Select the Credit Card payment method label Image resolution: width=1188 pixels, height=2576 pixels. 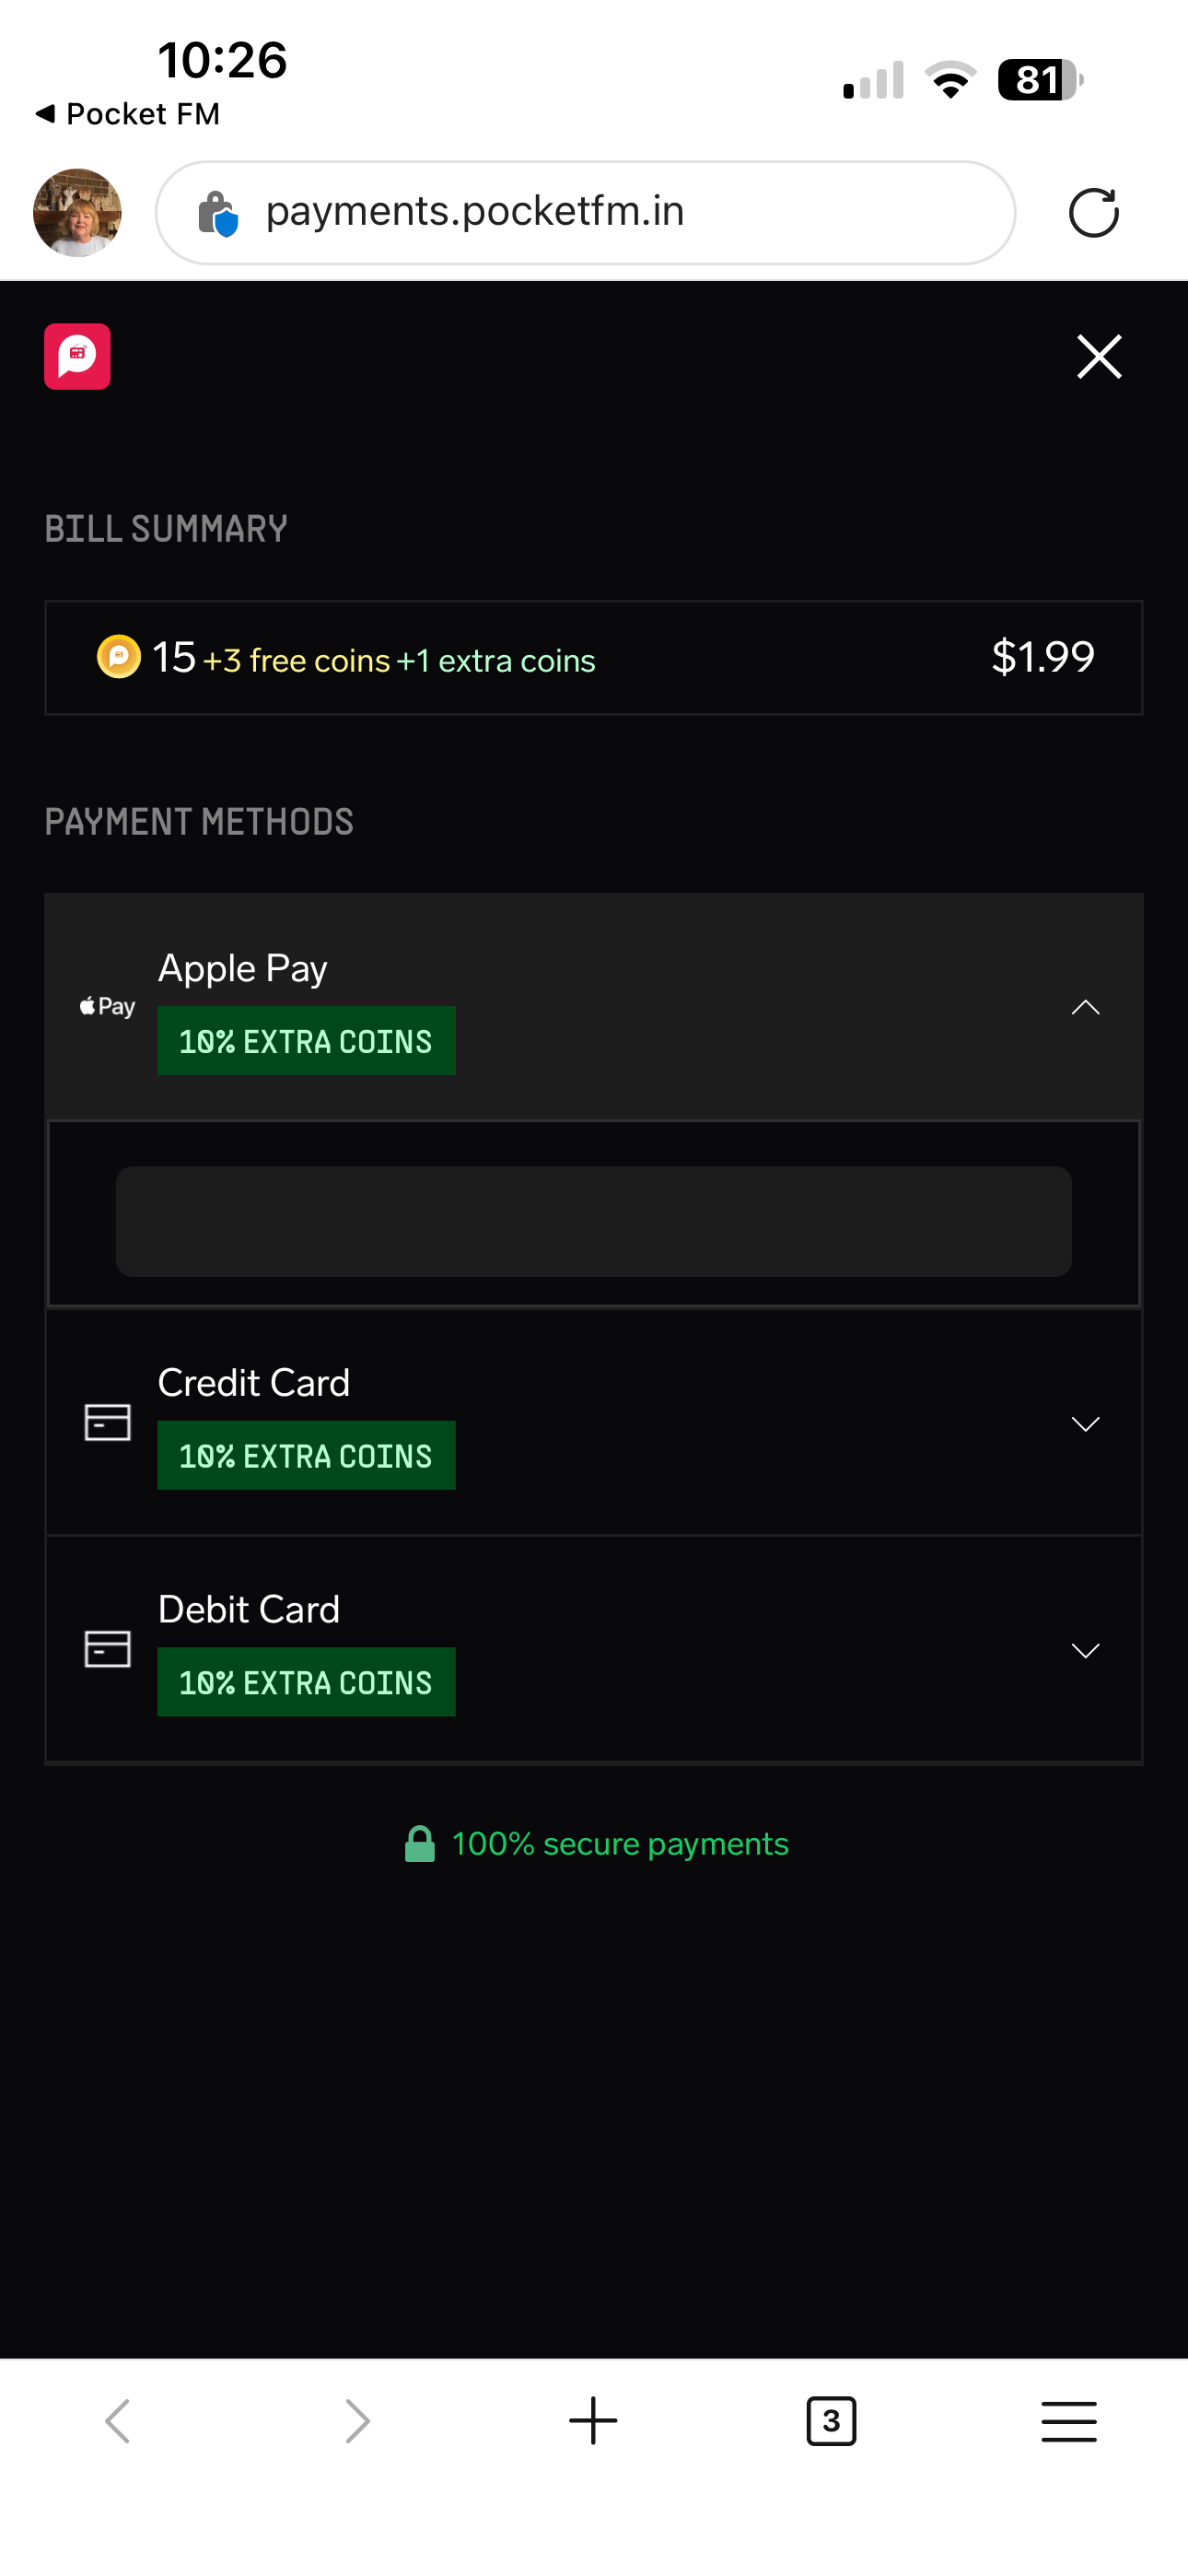click(254, 1383)
